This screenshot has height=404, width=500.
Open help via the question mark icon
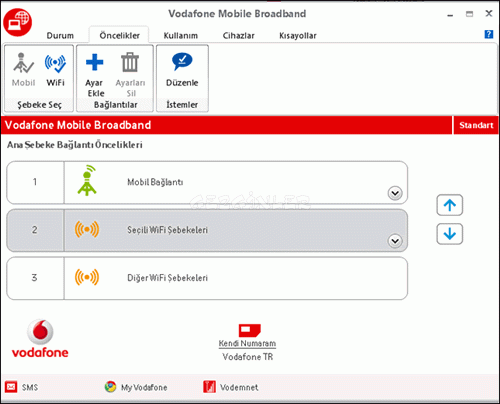point(489,34)
